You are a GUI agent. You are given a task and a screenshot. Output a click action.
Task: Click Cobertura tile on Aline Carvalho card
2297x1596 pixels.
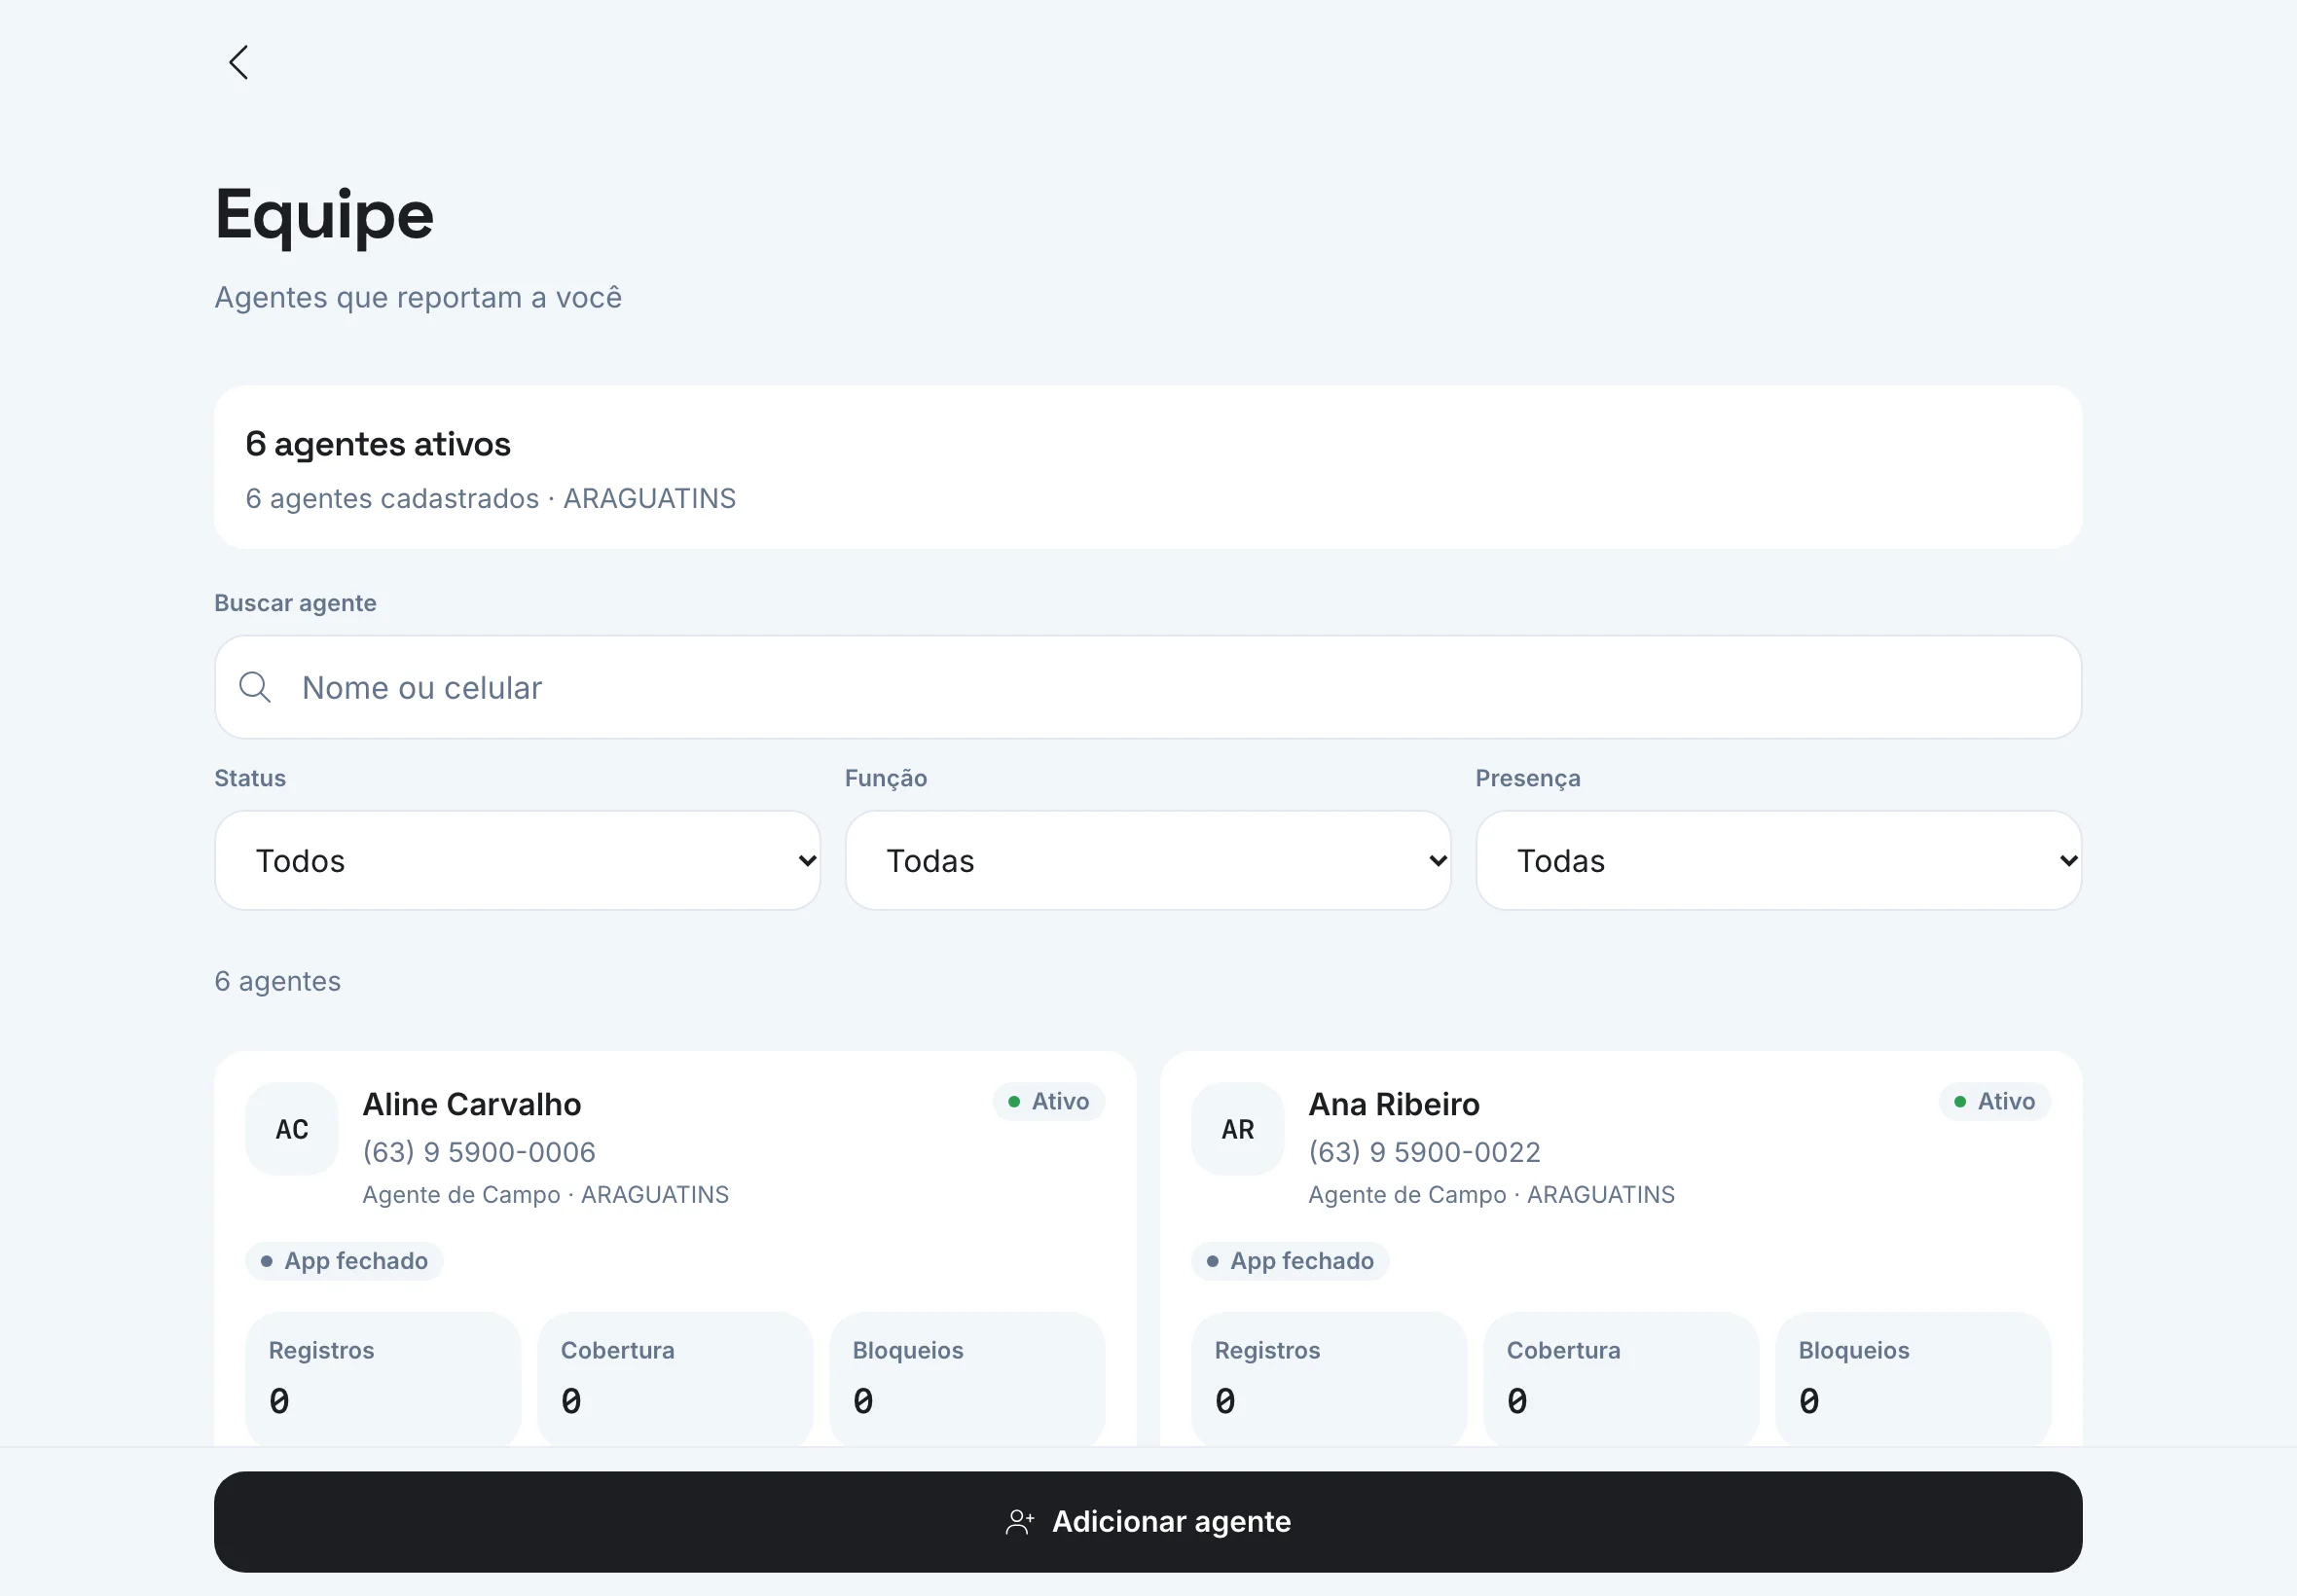pyautogui.click(x=675, y=1378)
